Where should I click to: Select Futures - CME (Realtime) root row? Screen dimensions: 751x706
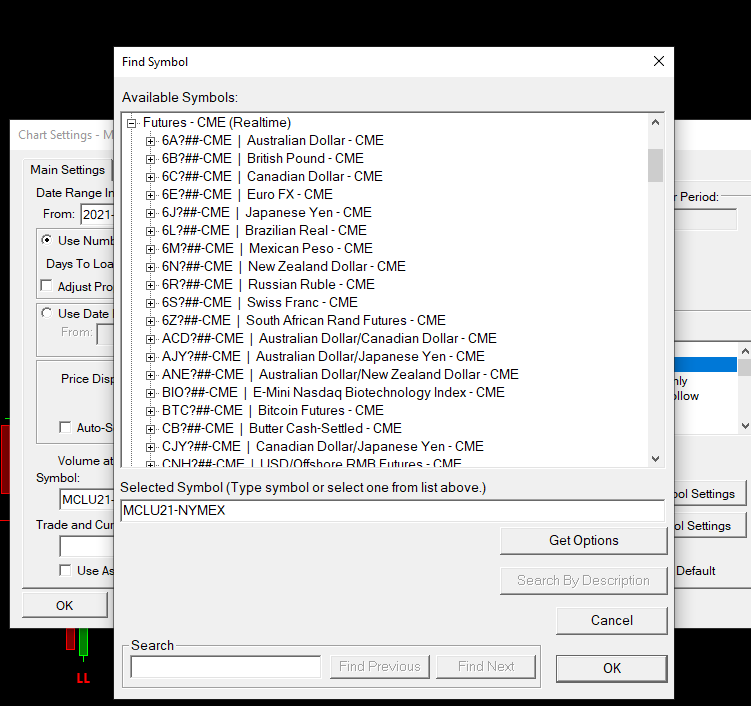[216, 123]
